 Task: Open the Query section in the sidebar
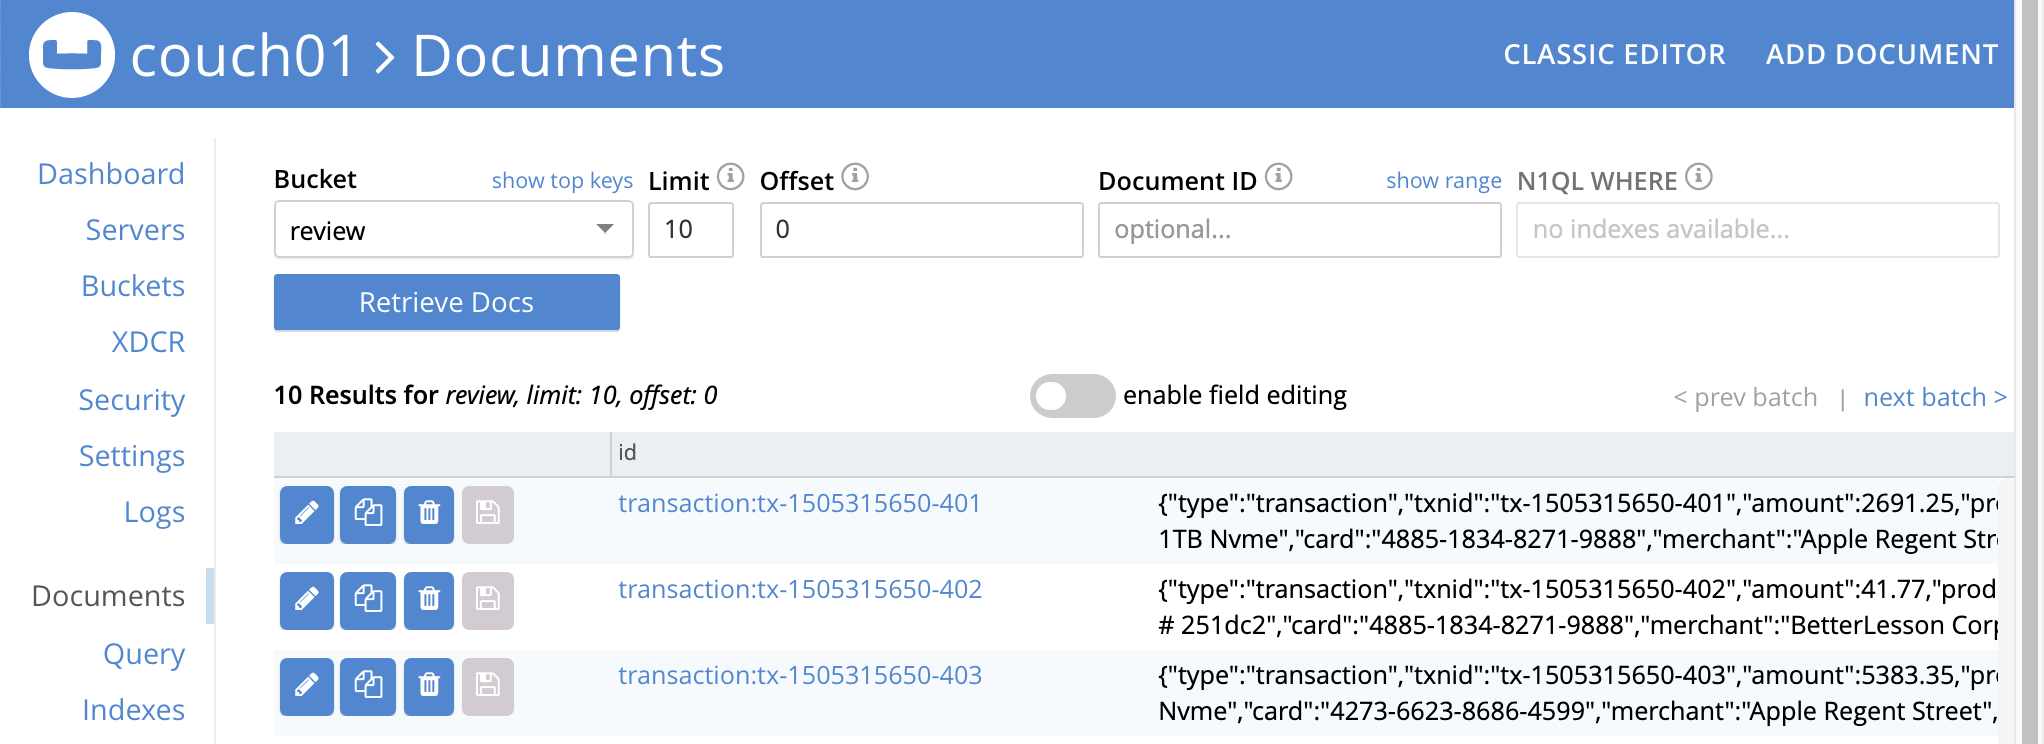pos(144,654)
